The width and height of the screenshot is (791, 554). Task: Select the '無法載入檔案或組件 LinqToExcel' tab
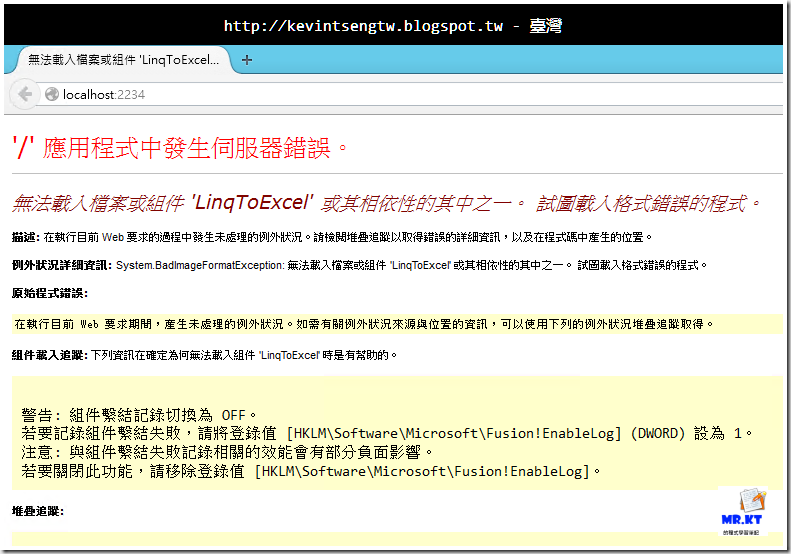coord(123,60)
